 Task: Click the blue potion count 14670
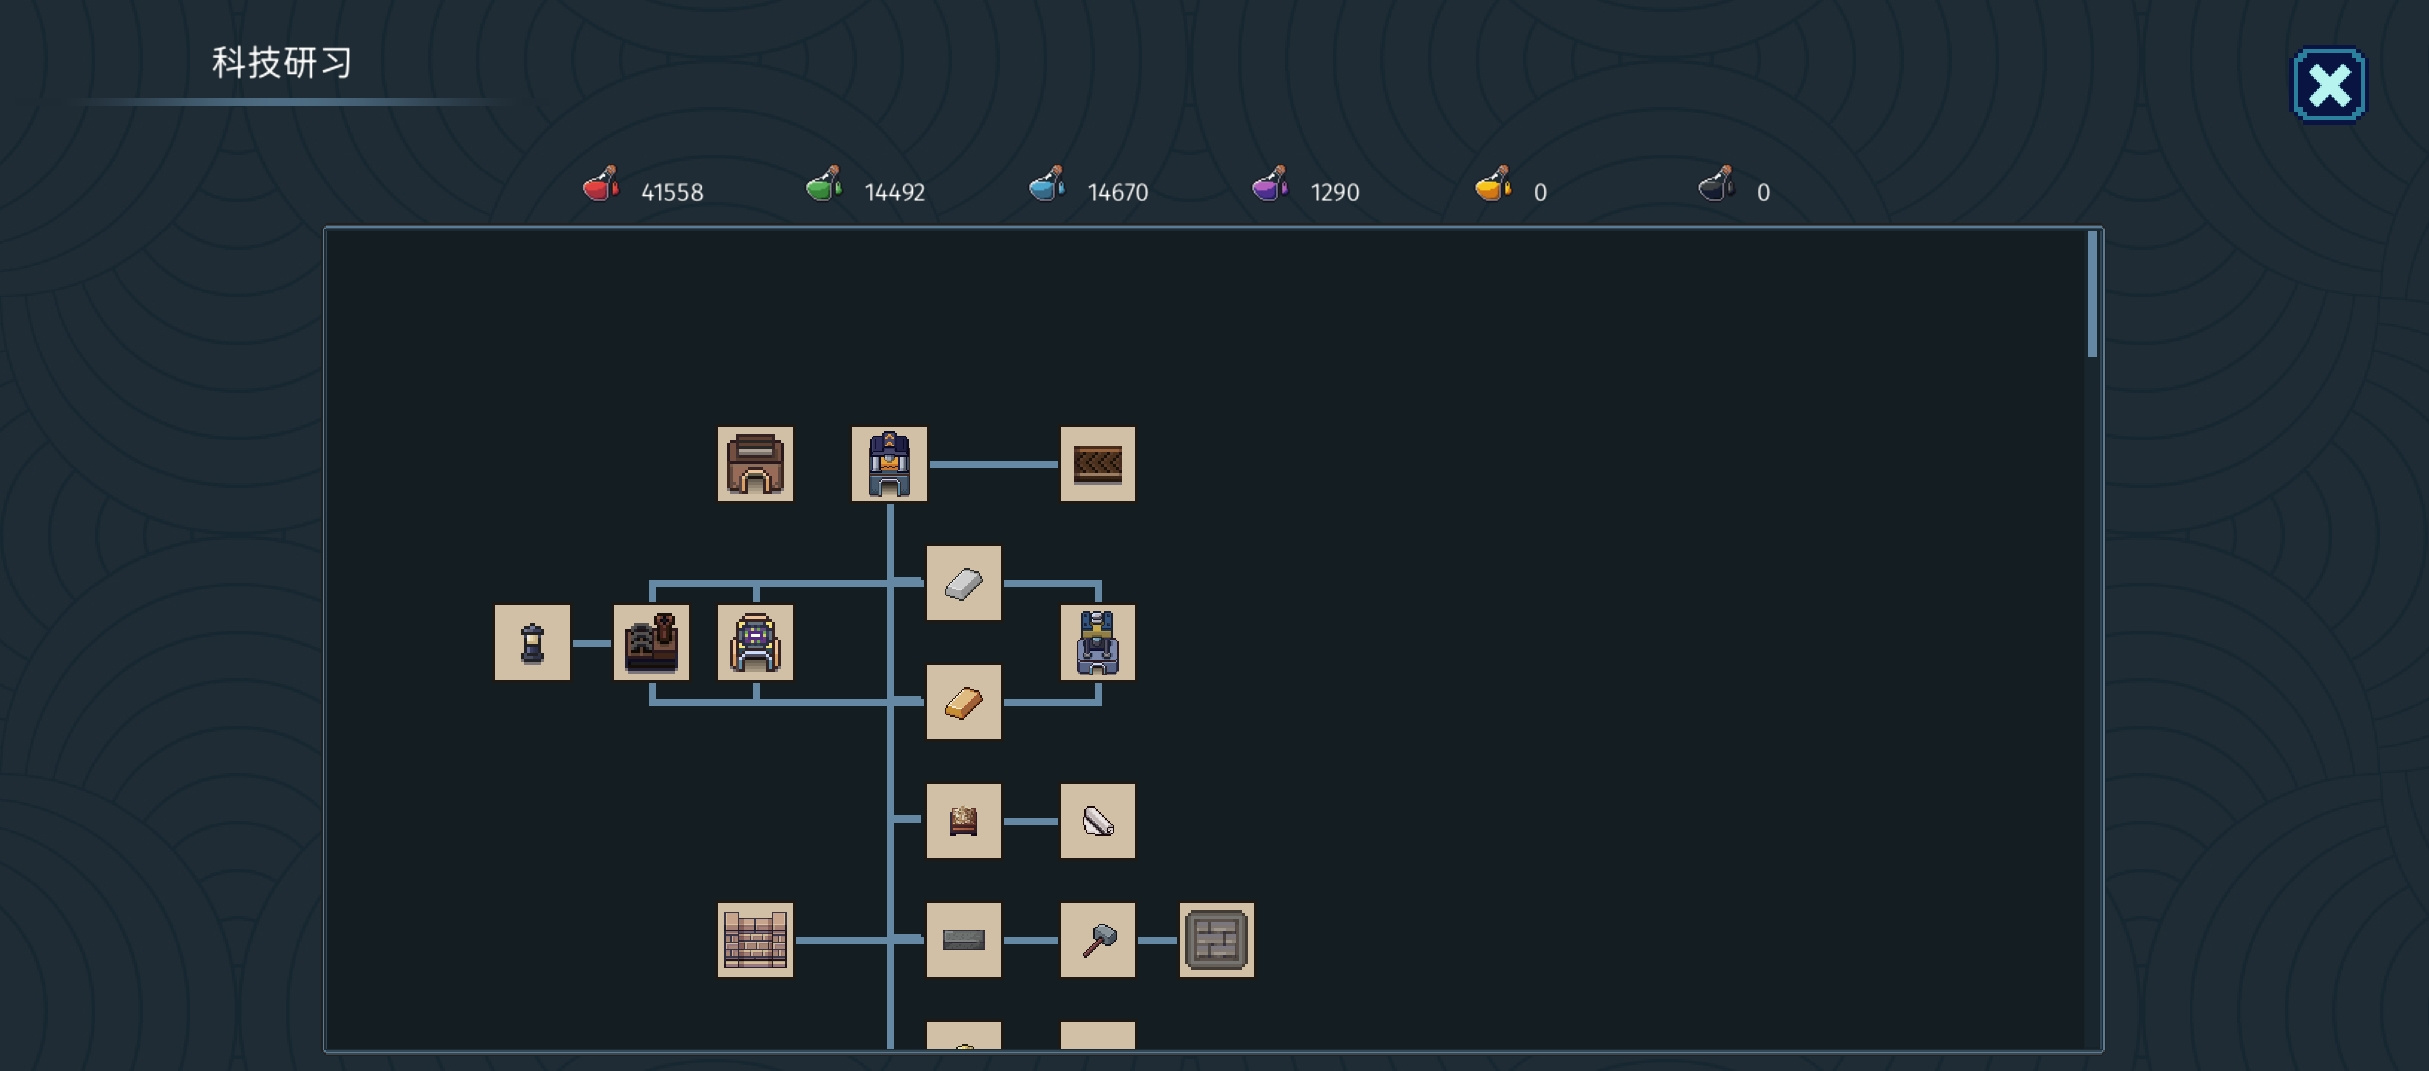pos(1118,192)
